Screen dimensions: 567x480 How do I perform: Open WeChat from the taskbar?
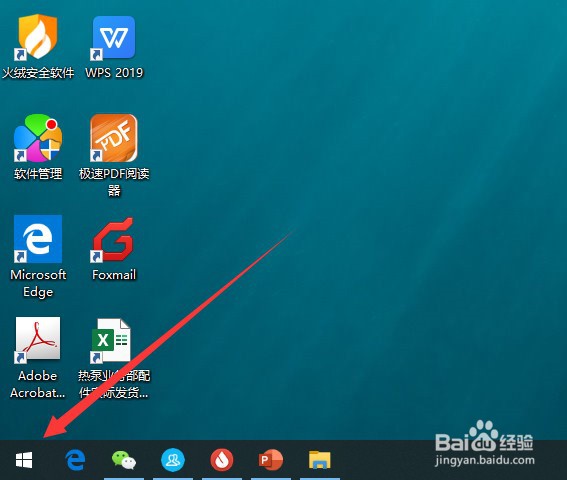click(124, 460)
